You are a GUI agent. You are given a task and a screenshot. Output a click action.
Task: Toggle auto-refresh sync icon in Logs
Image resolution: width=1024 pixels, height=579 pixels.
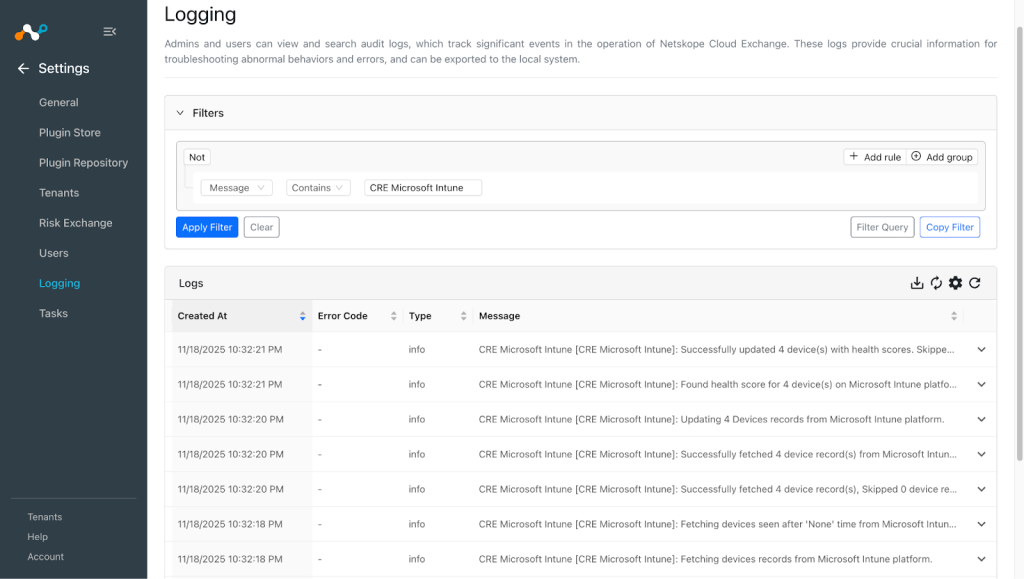[x=936, y=283]
